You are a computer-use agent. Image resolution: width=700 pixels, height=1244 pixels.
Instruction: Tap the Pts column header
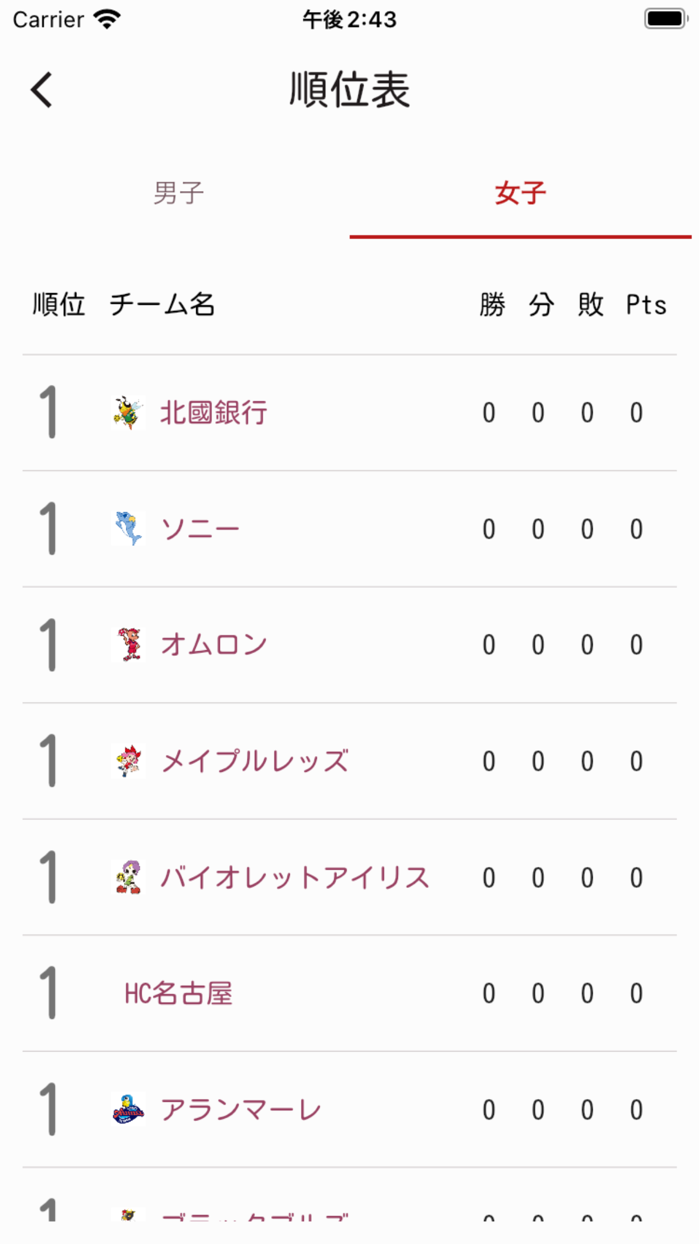click(646, 305)
